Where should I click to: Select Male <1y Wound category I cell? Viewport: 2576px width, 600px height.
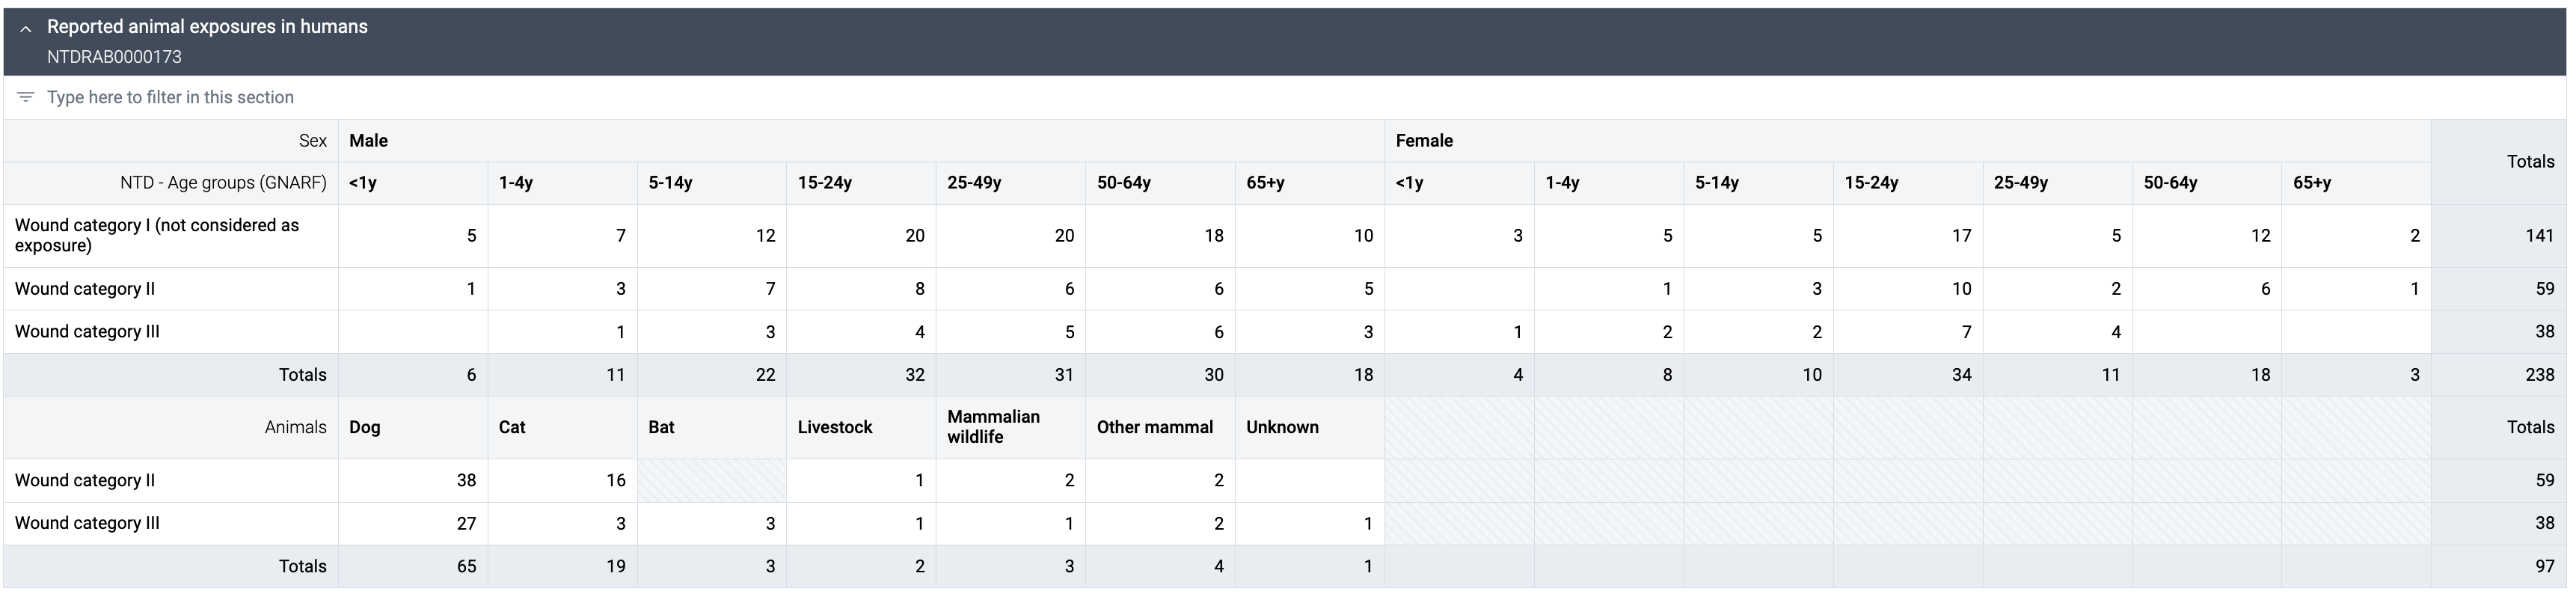[413, 236]
